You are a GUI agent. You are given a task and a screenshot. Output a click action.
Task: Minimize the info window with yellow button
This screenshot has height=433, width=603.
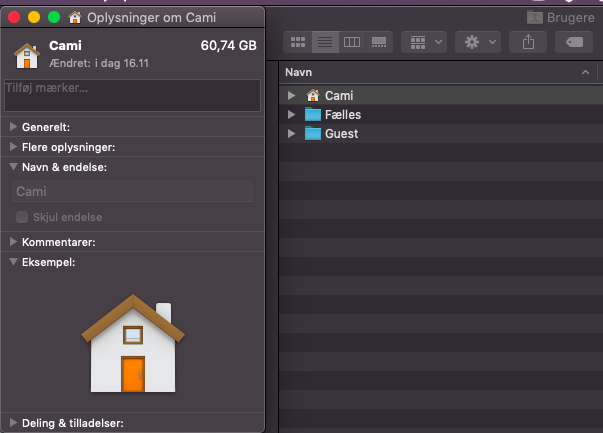[34, 17]
